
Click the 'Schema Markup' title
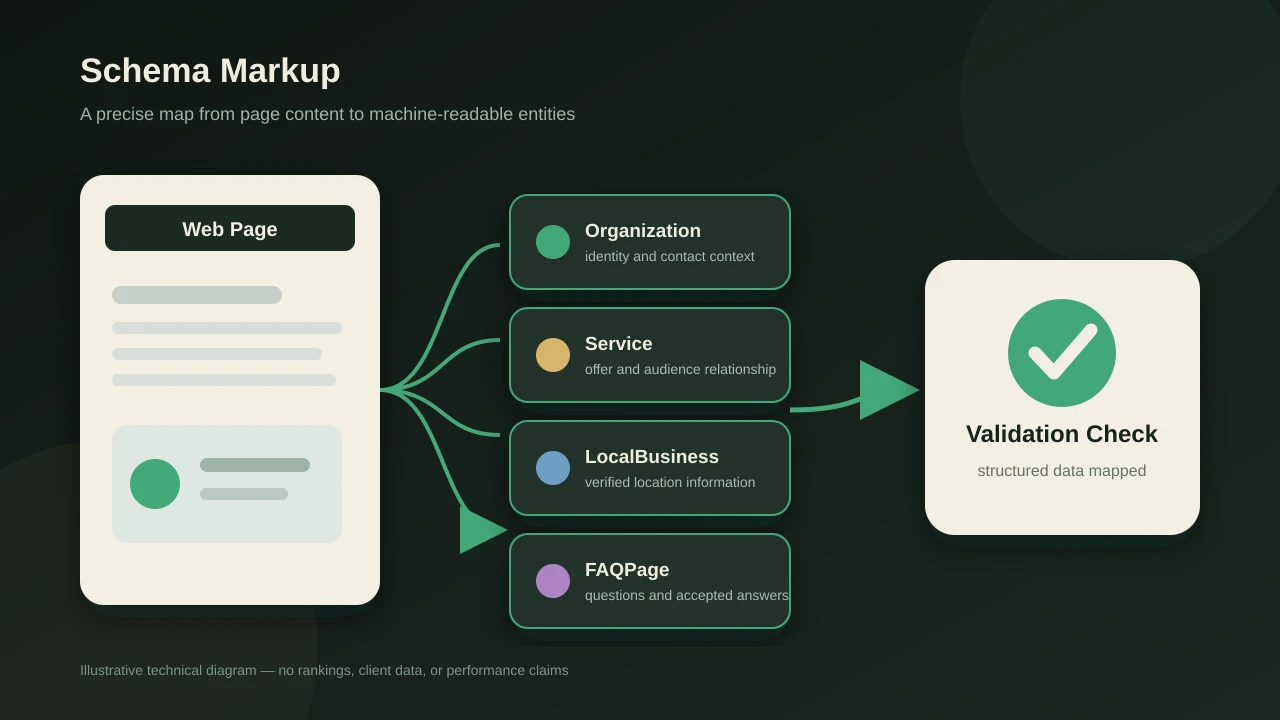click(210, 71)
